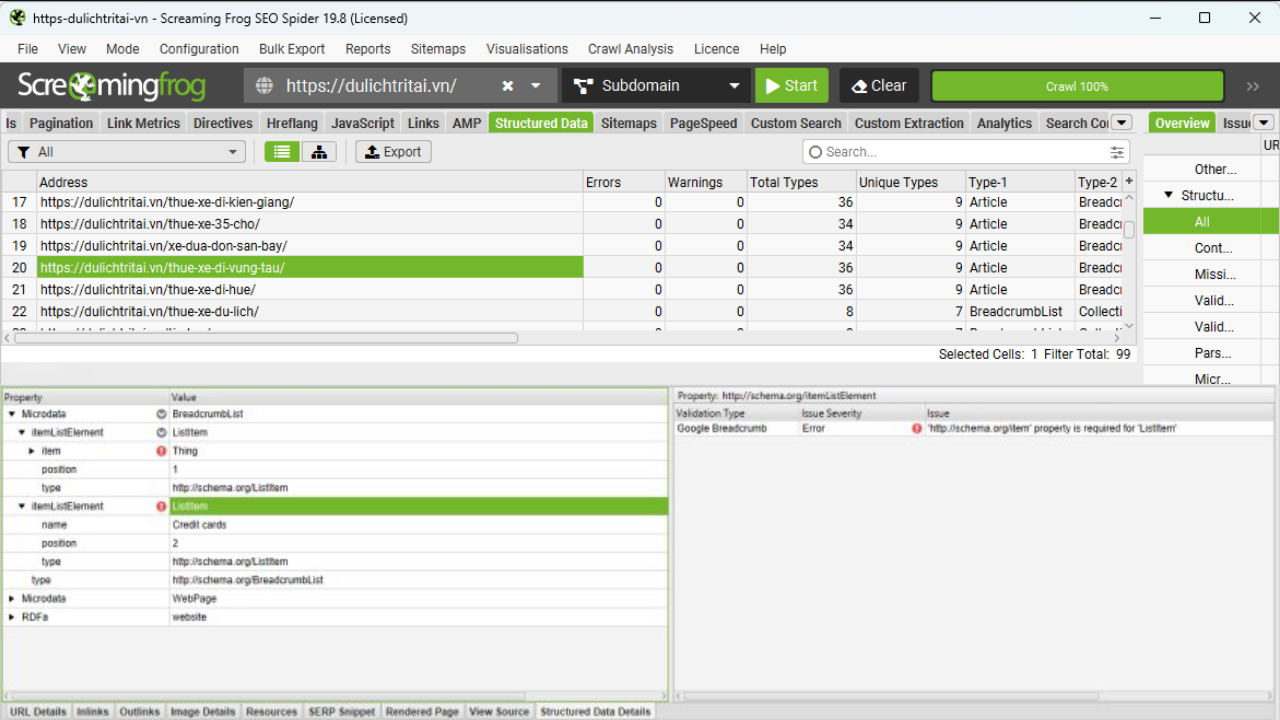Screen dimensions: 1280x720
Task: Open search filter options icon
Action: [x=1116, y=152]
